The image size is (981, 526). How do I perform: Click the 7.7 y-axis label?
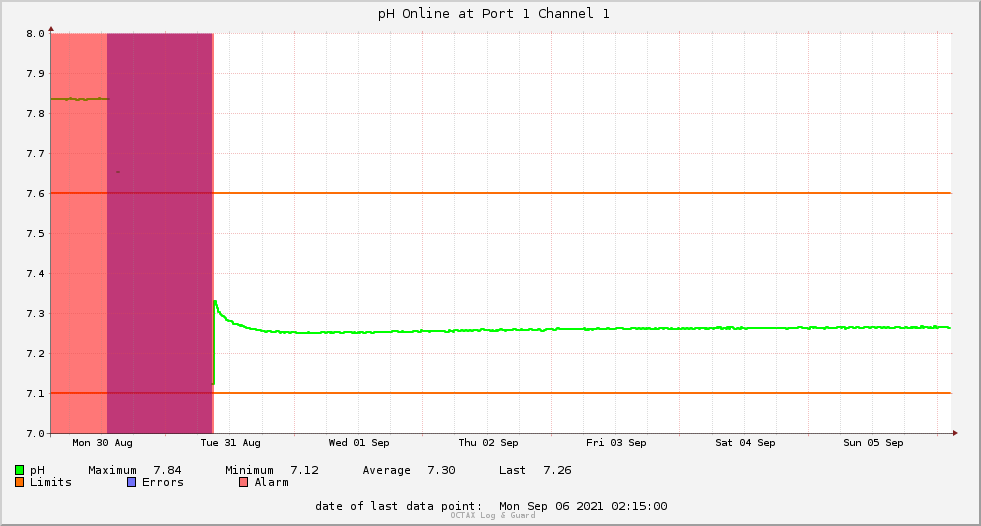click(x=36, y=154)
